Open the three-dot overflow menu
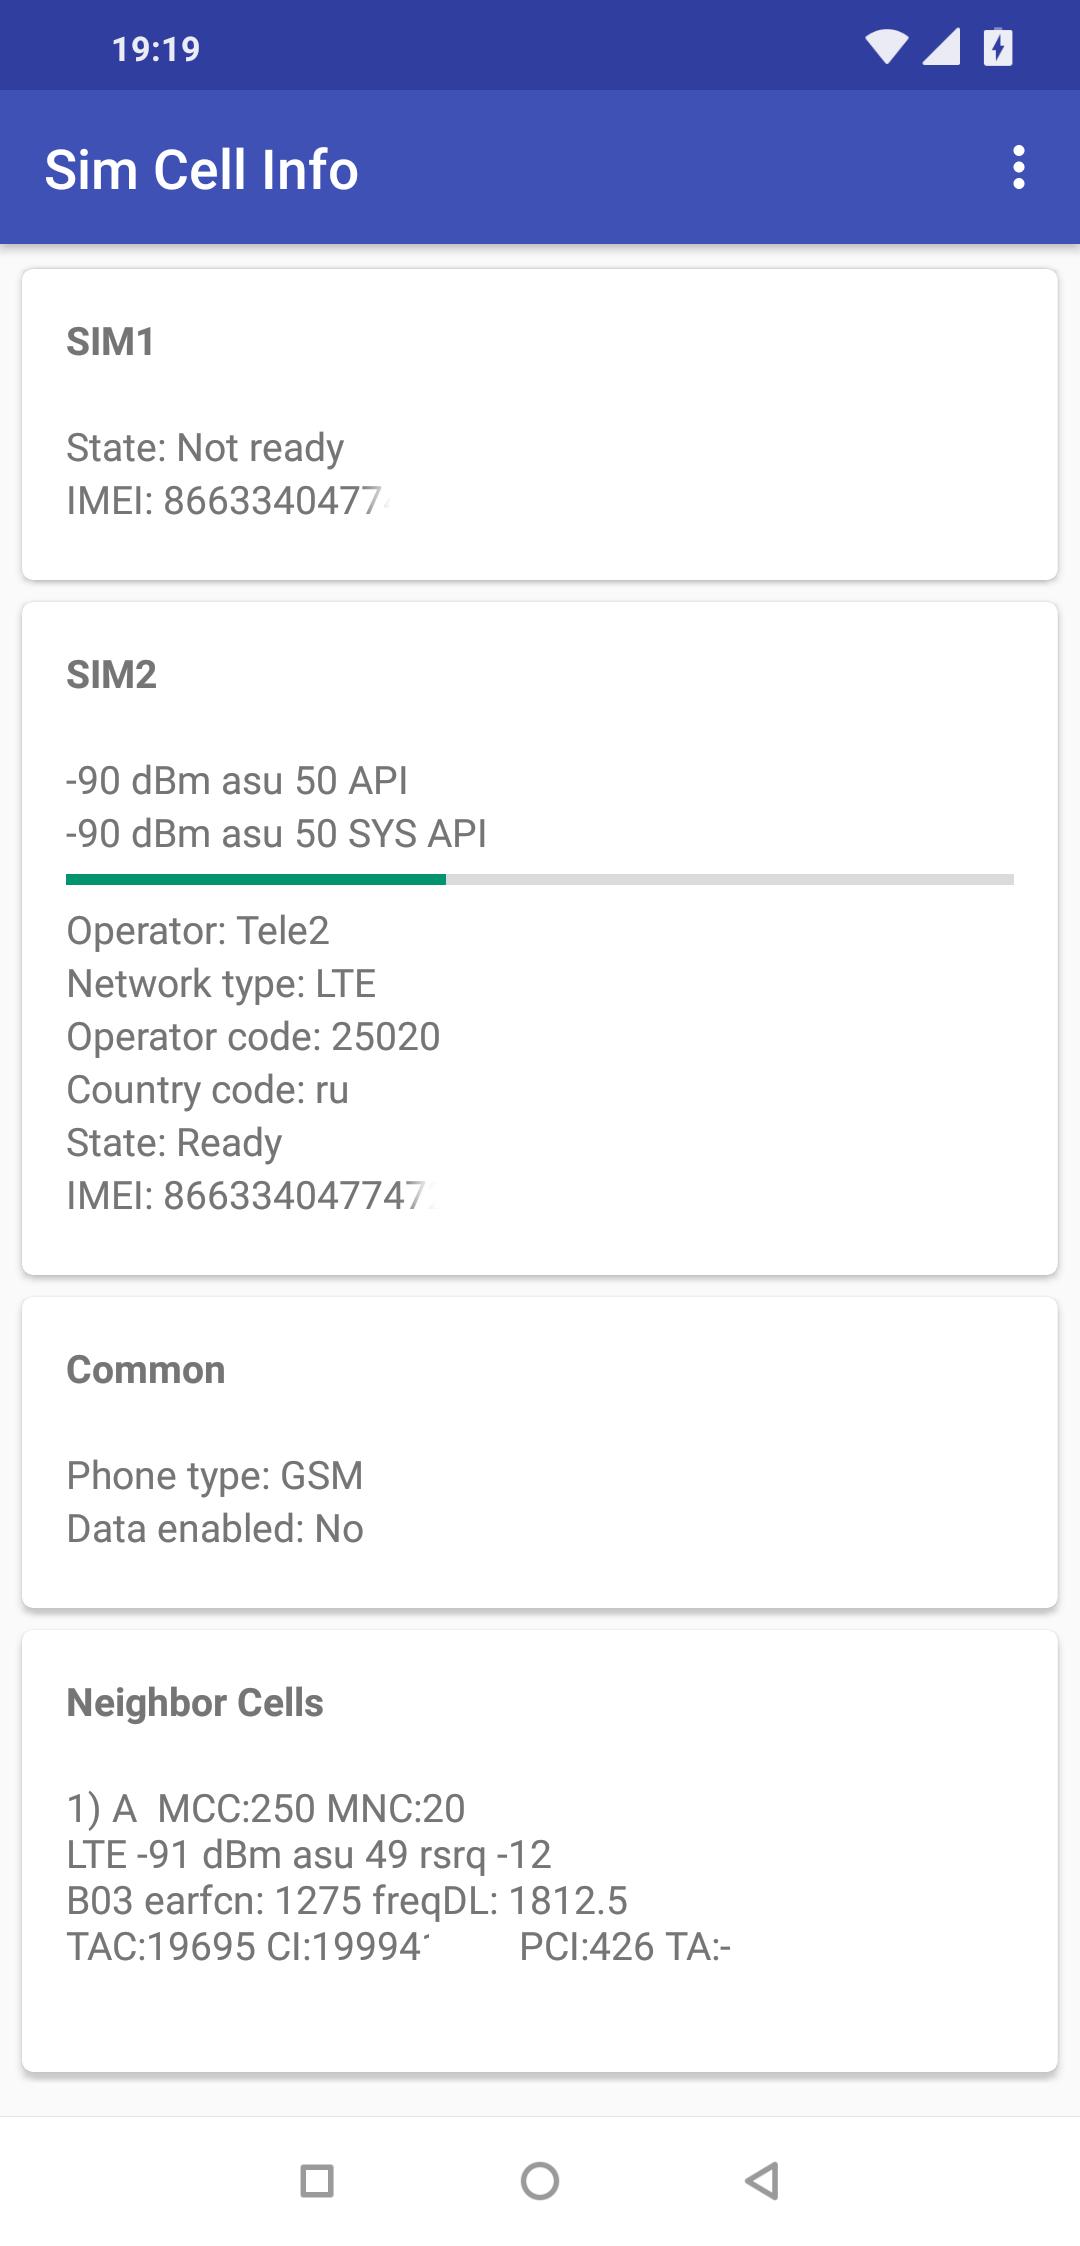This screenshot has height=2246, width=1080. pos(1018,168)
